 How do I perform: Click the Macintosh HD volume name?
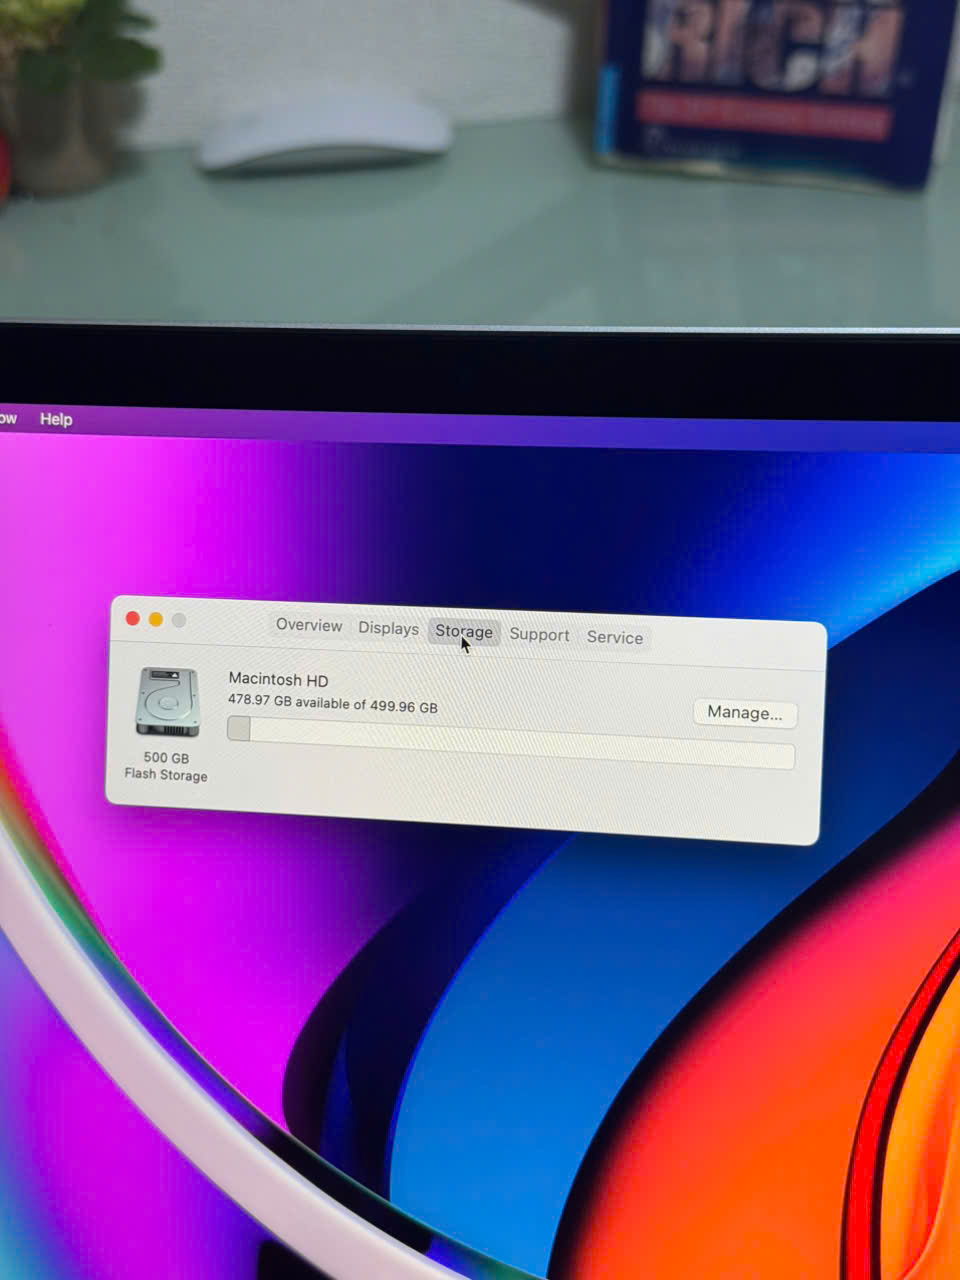pyautogui.click(x=278, y=680)
